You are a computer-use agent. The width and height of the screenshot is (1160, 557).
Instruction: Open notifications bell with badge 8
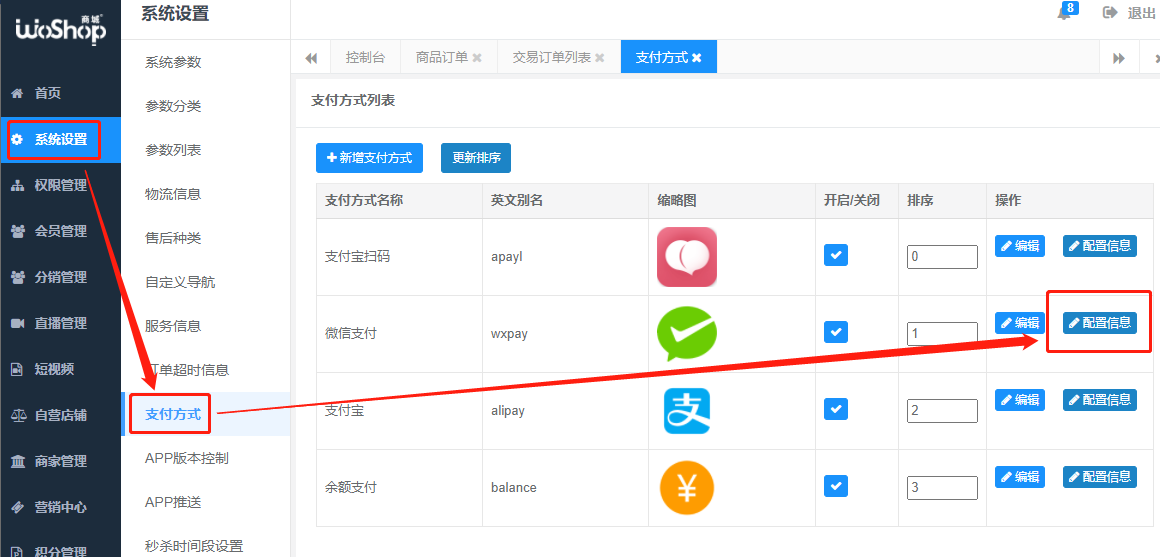coord(1066,13)
